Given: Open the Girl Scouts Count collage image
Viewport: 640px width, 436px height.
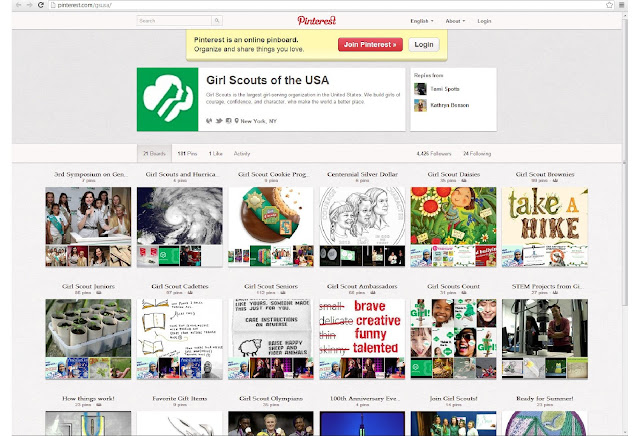Looking at the screenshot, I should point(453,328).
